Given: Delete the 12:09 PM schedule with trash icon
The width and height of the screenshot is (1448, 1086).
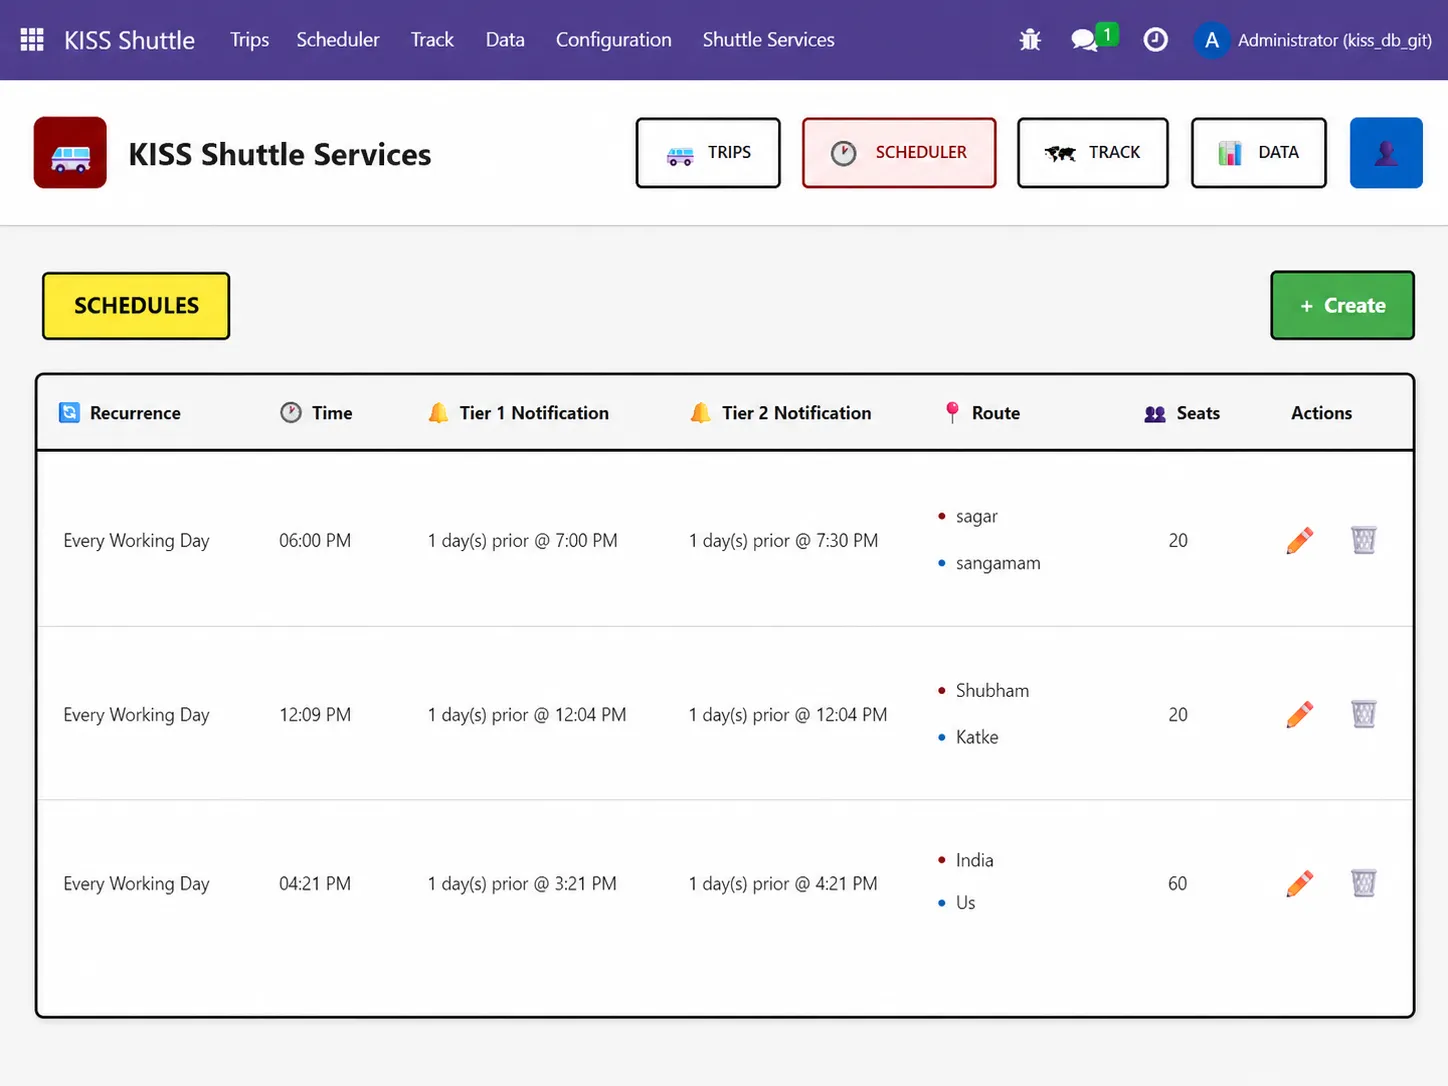Looking at the screenshot, I should (x=1364, y=714).
